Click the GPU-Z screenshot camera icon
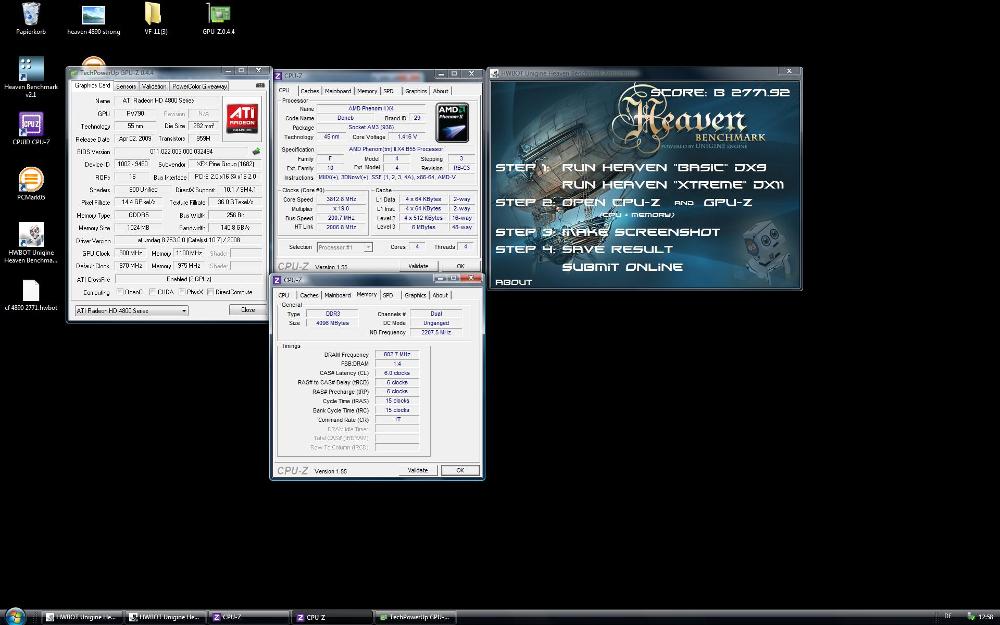Screen dimensions: 1000x625 pos(260,85)
